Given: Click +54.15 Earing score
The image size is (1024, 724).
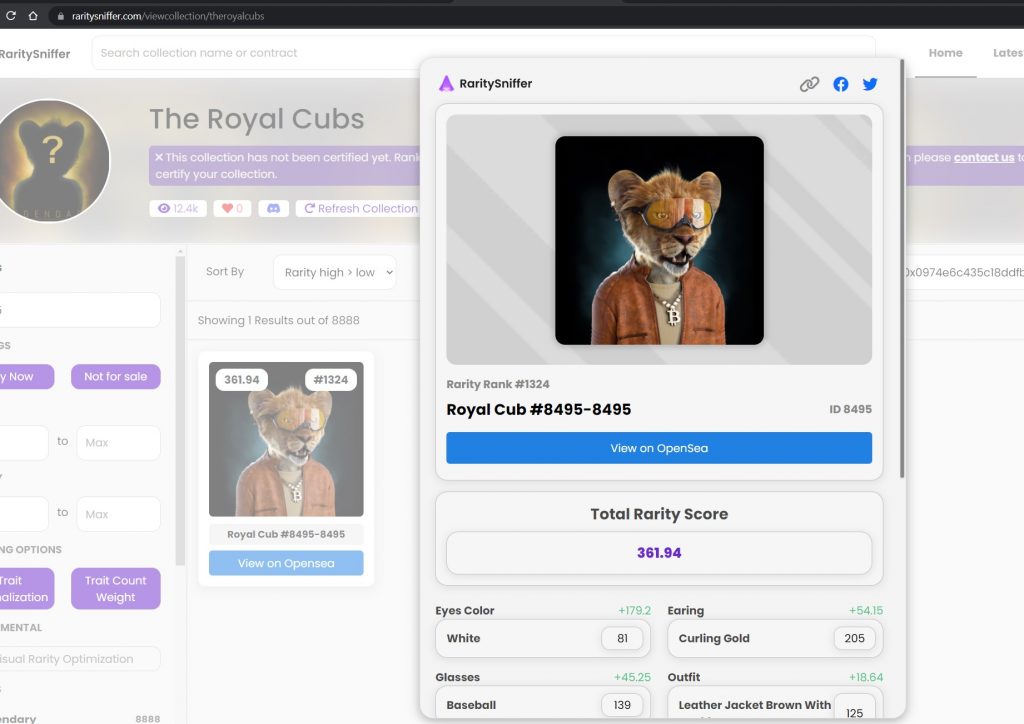Looking at the screenshot, I should [x=866, y=610].
